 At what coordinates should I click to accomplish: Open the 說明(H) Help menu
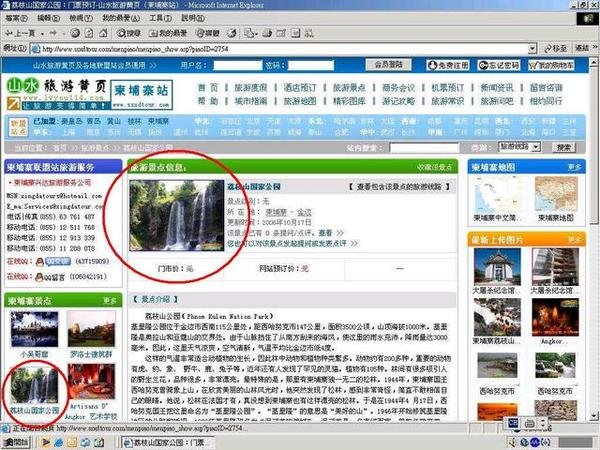click(192, 18)
